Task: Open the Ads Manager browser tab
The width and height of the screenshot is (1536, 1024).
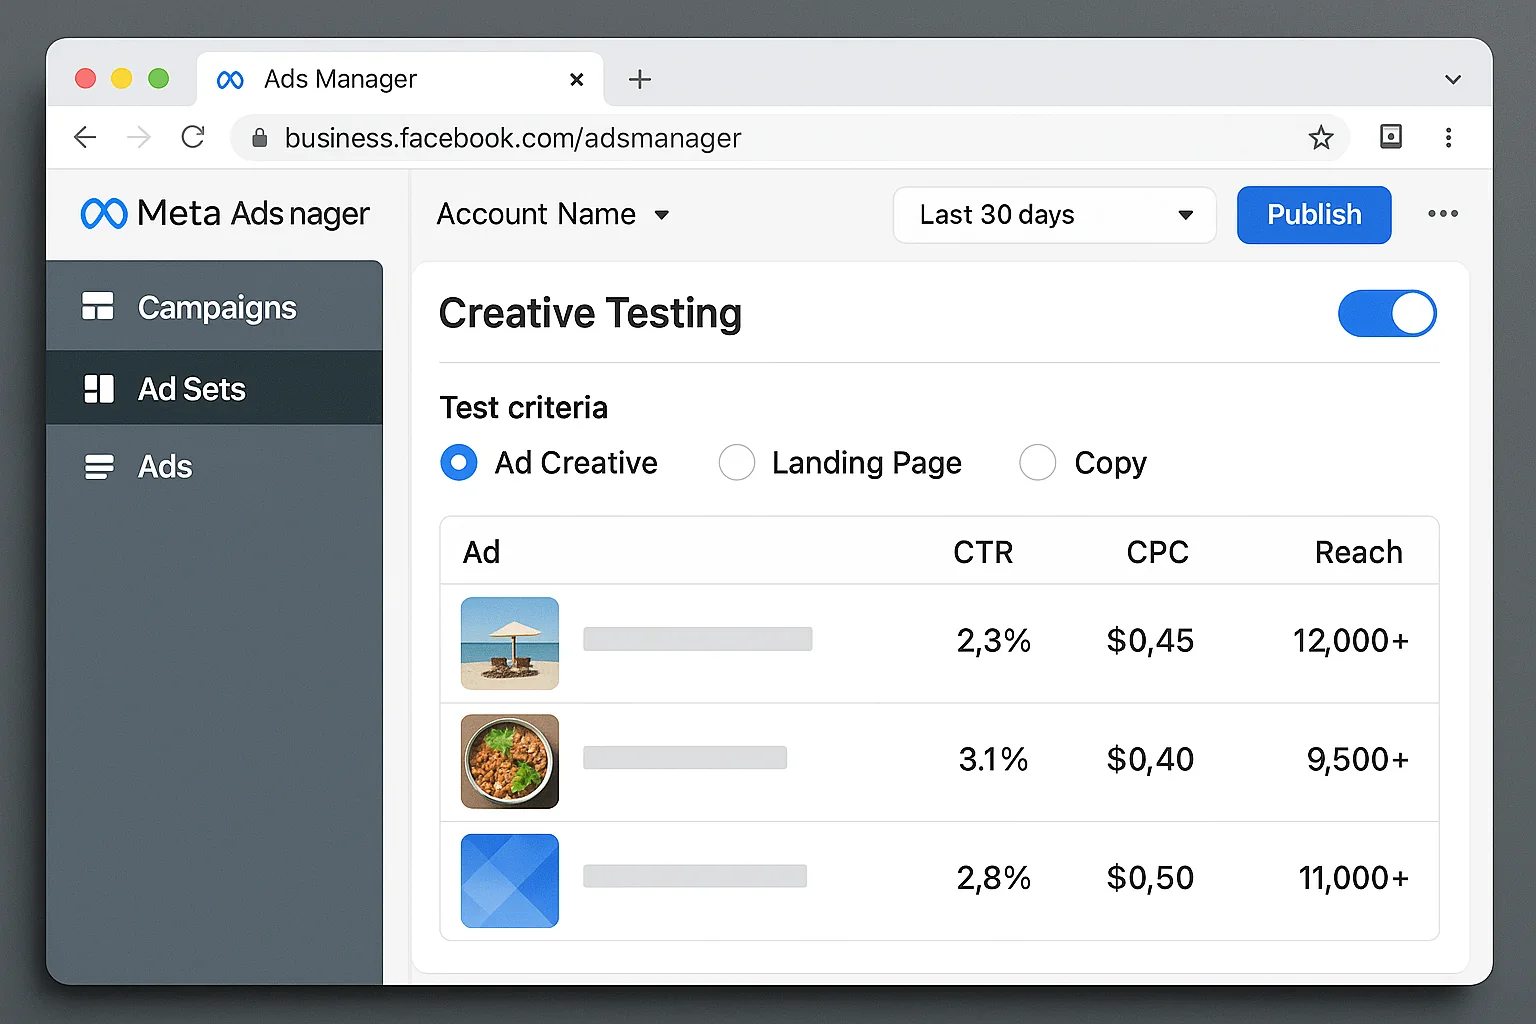Action: (340, 79)
